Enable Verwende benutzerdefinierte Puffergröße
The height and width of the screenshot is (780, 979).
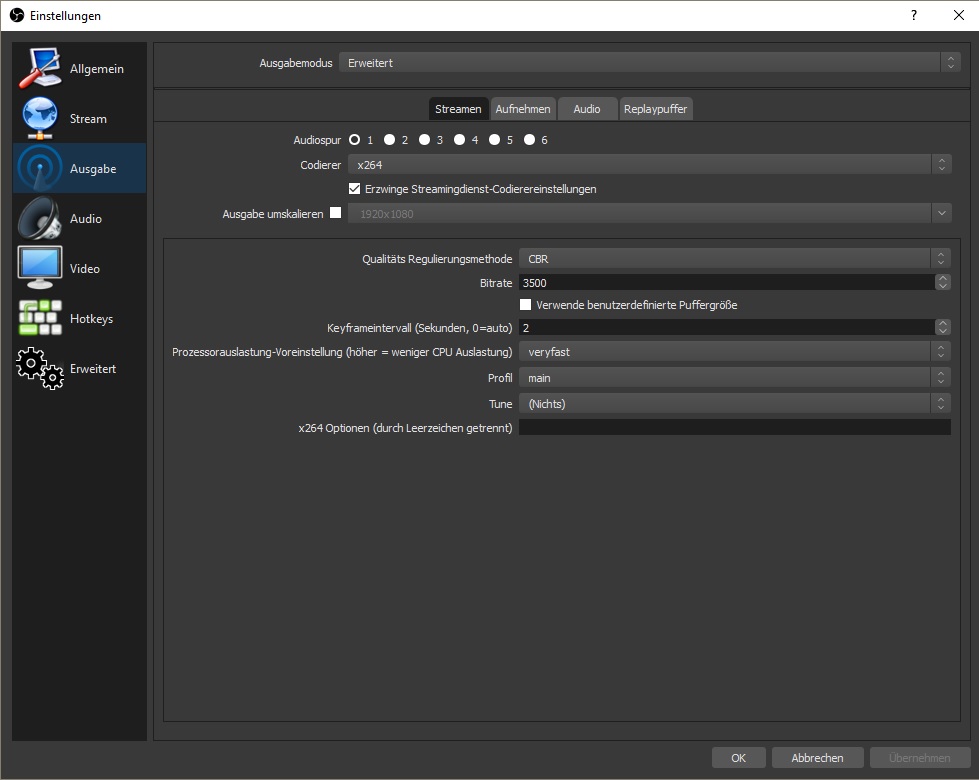[x=526, y=305]
